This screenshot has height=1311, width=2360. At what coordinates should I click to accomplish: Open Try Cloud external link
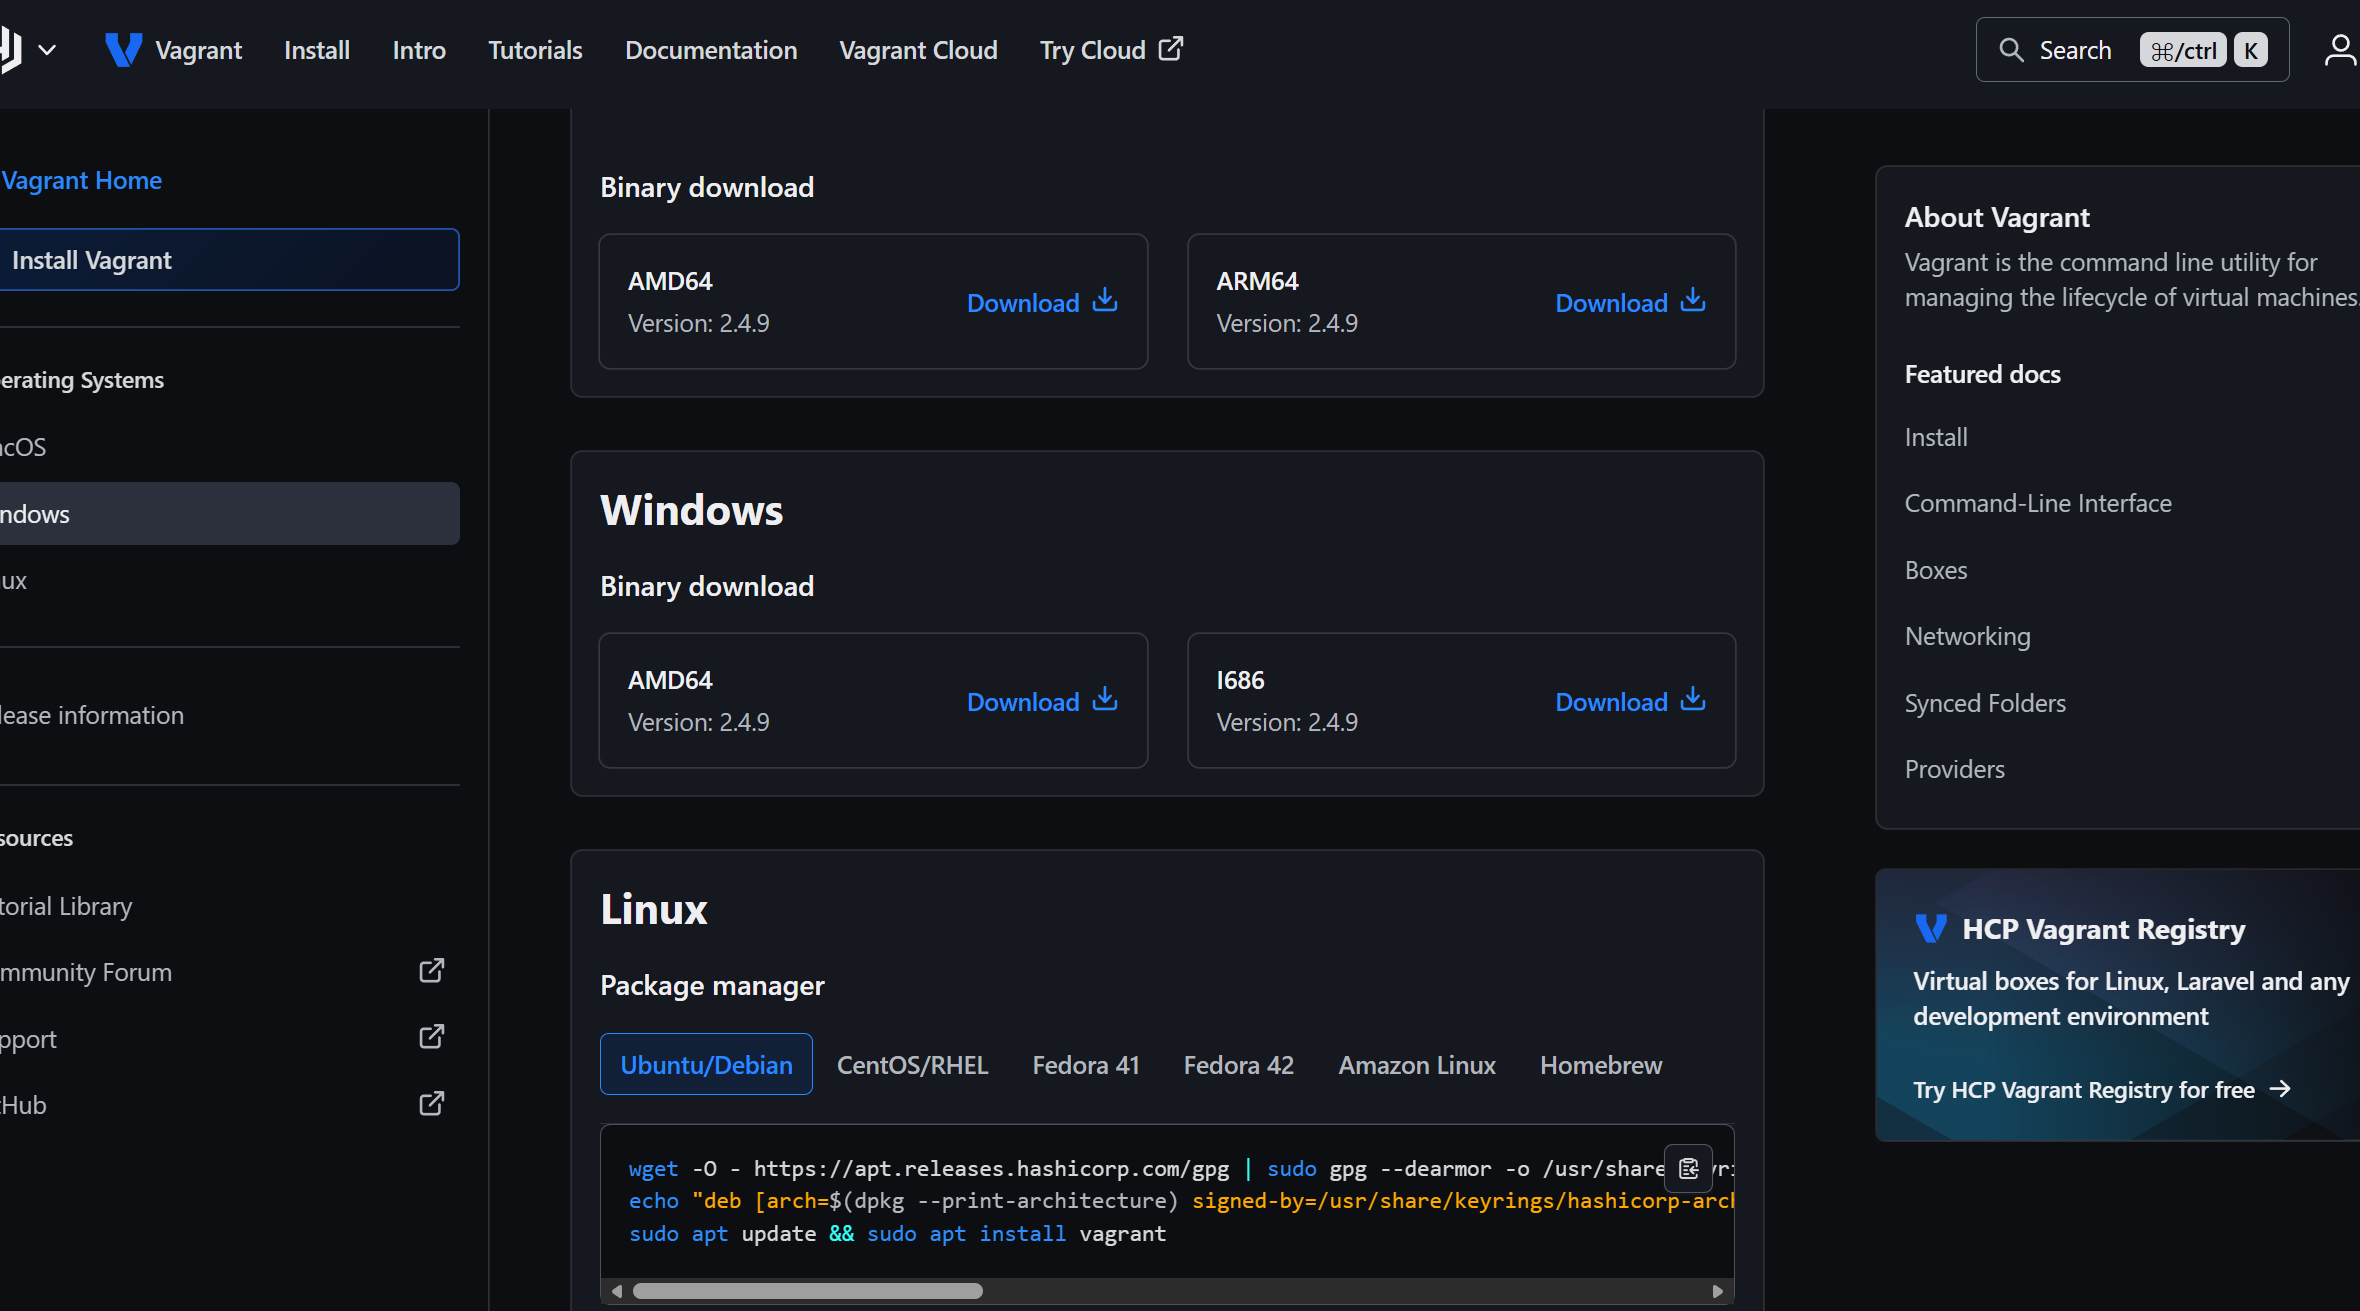point(1111,50)
